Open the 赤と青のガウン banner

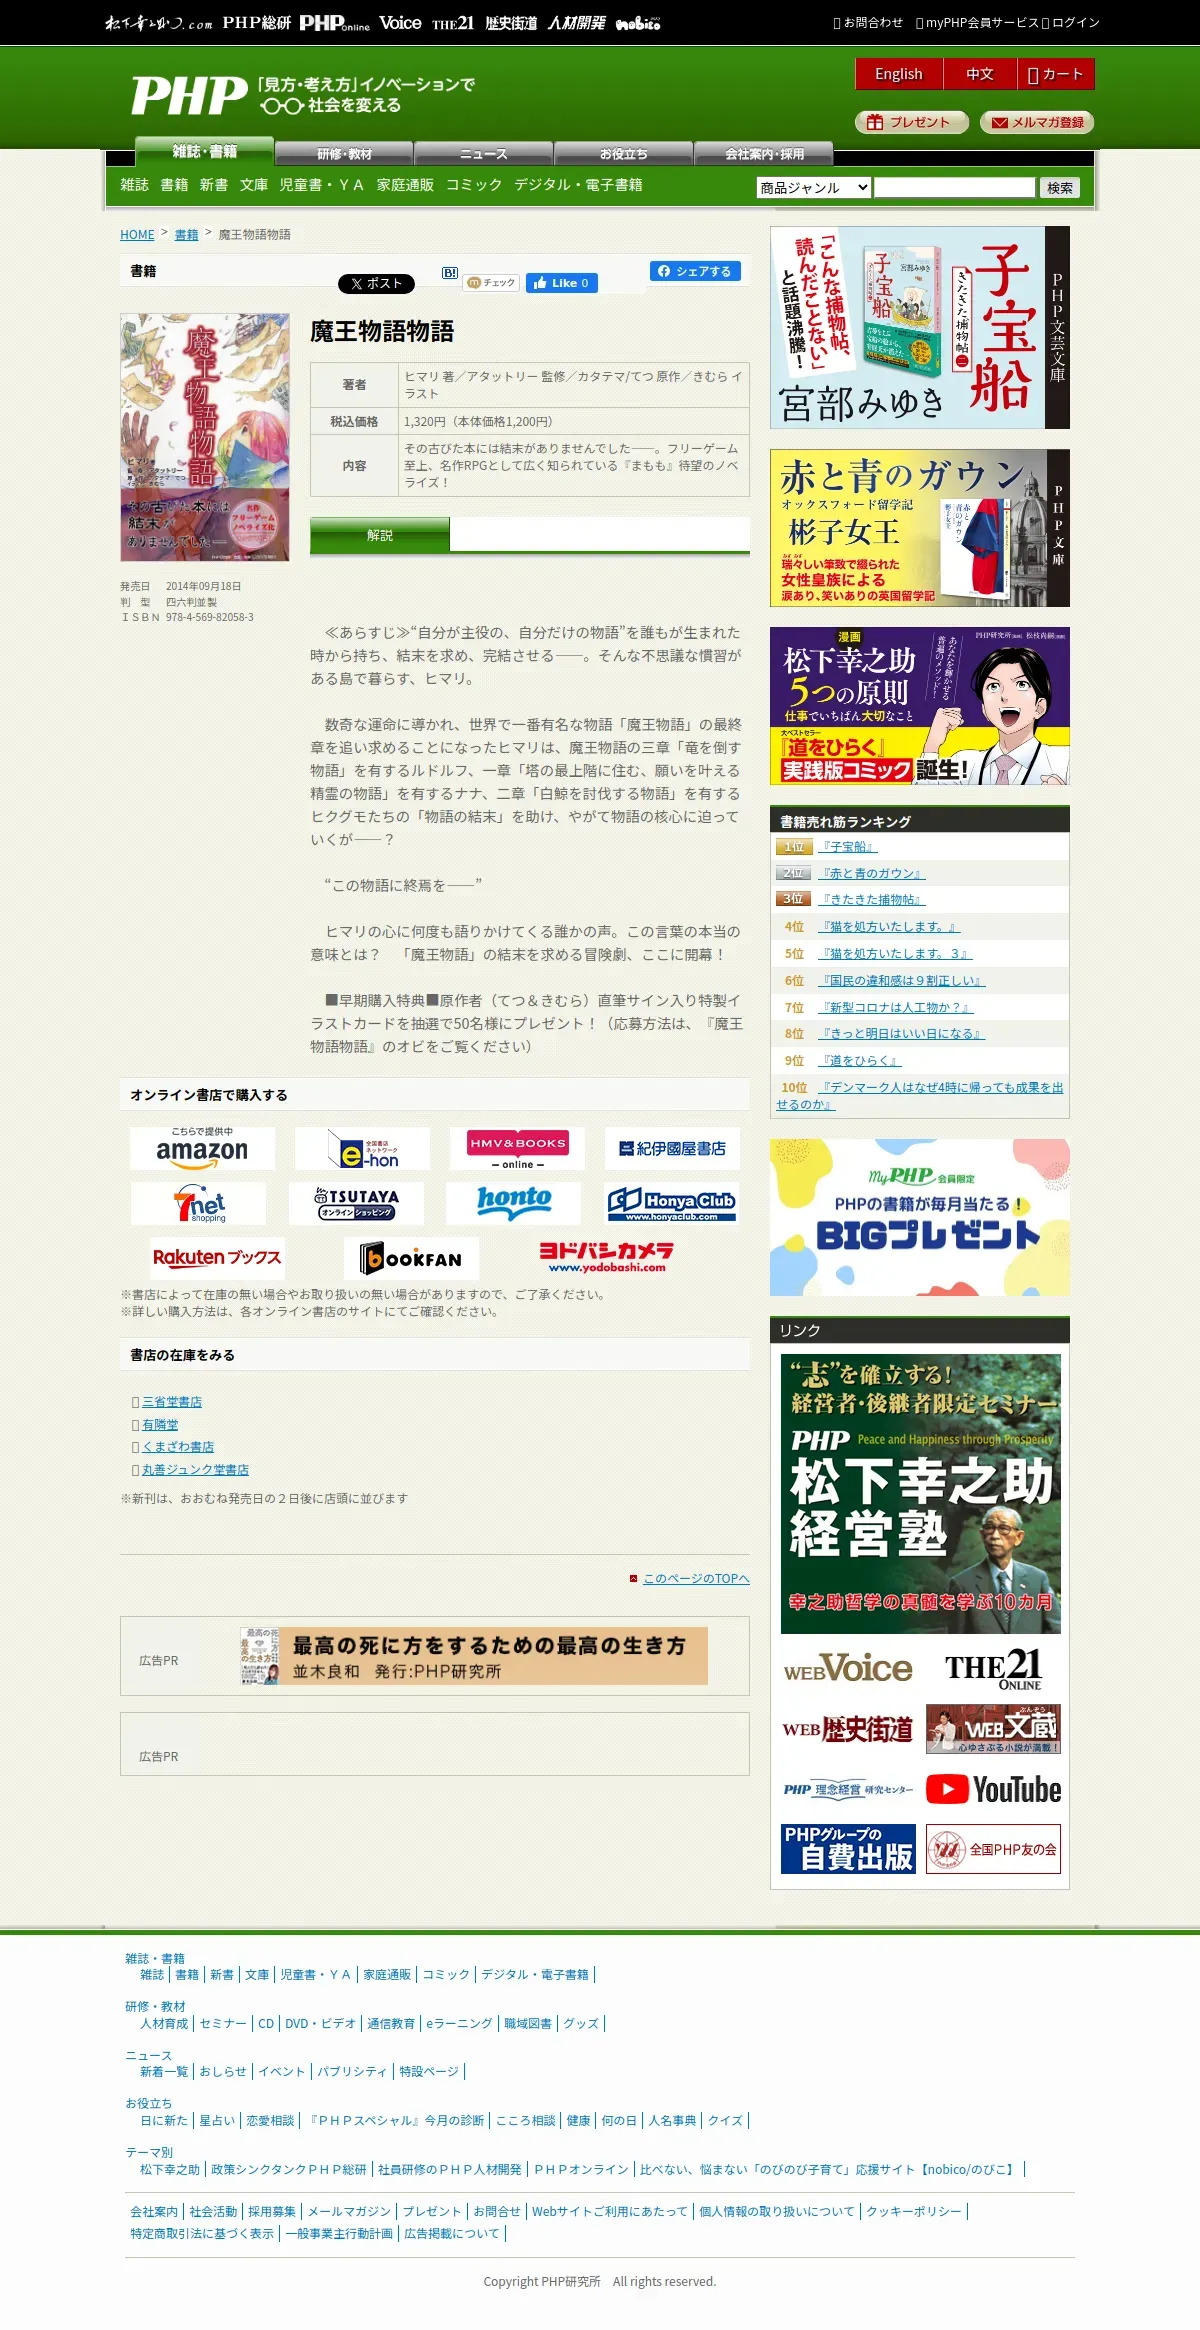920,528
